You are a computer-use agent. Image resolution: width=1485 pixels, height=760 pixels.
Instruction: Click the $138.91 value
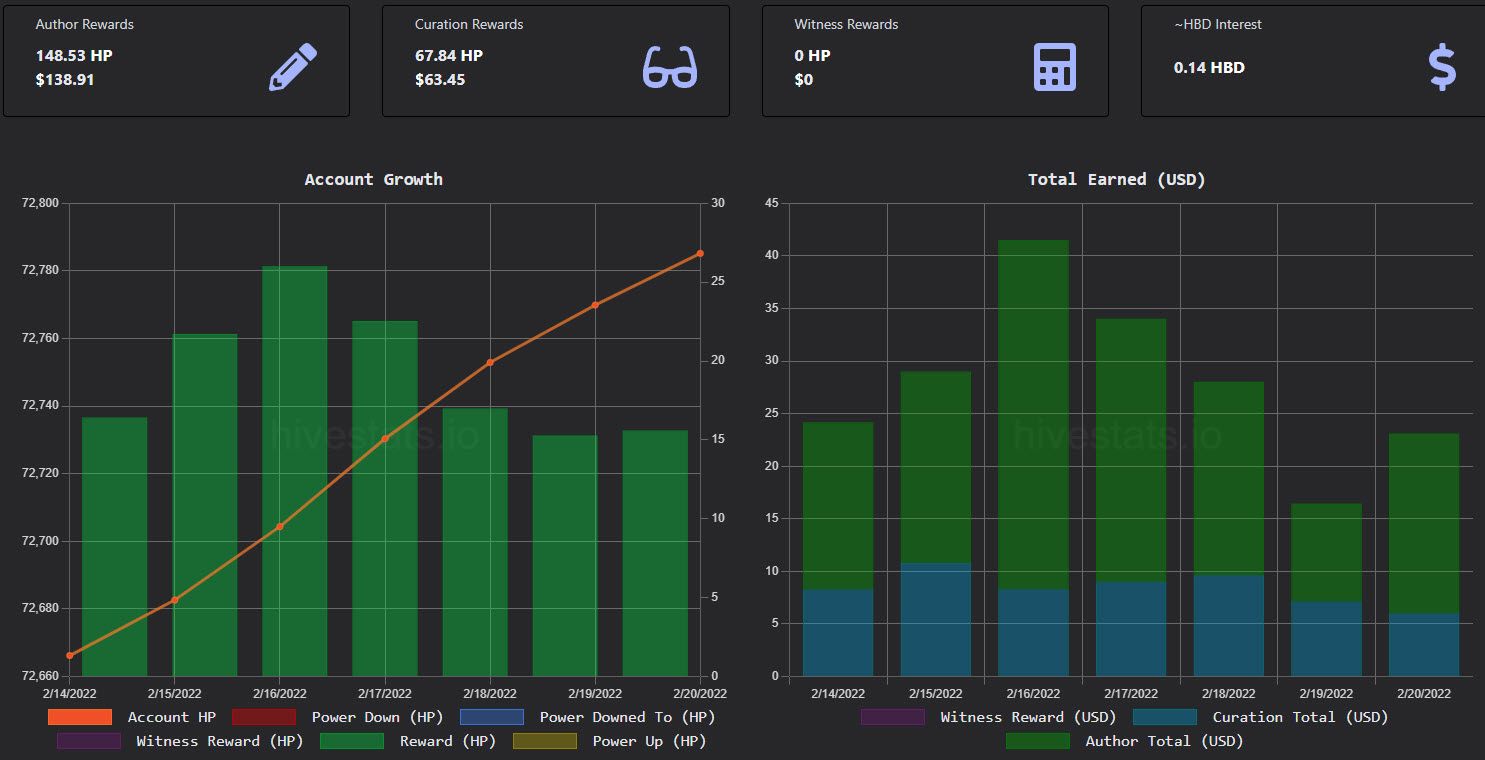65,79
